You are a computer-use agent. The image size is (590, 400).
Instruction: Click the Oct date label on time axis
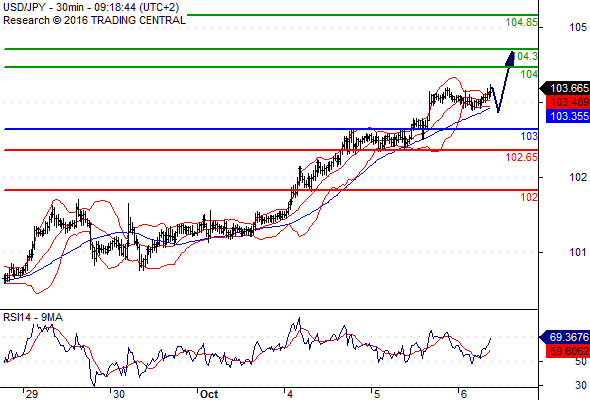209,394
